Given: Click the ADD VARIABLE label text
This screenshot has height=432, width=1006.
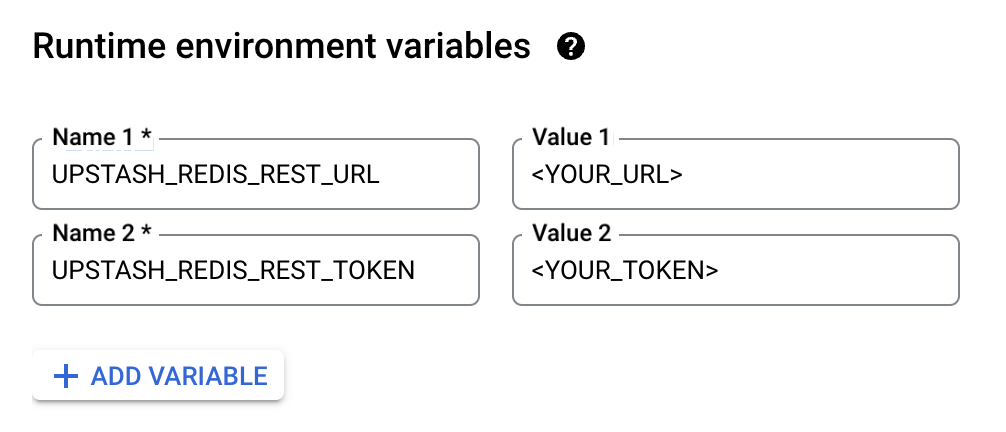Looking at the screenshot, I should (179, 376).
